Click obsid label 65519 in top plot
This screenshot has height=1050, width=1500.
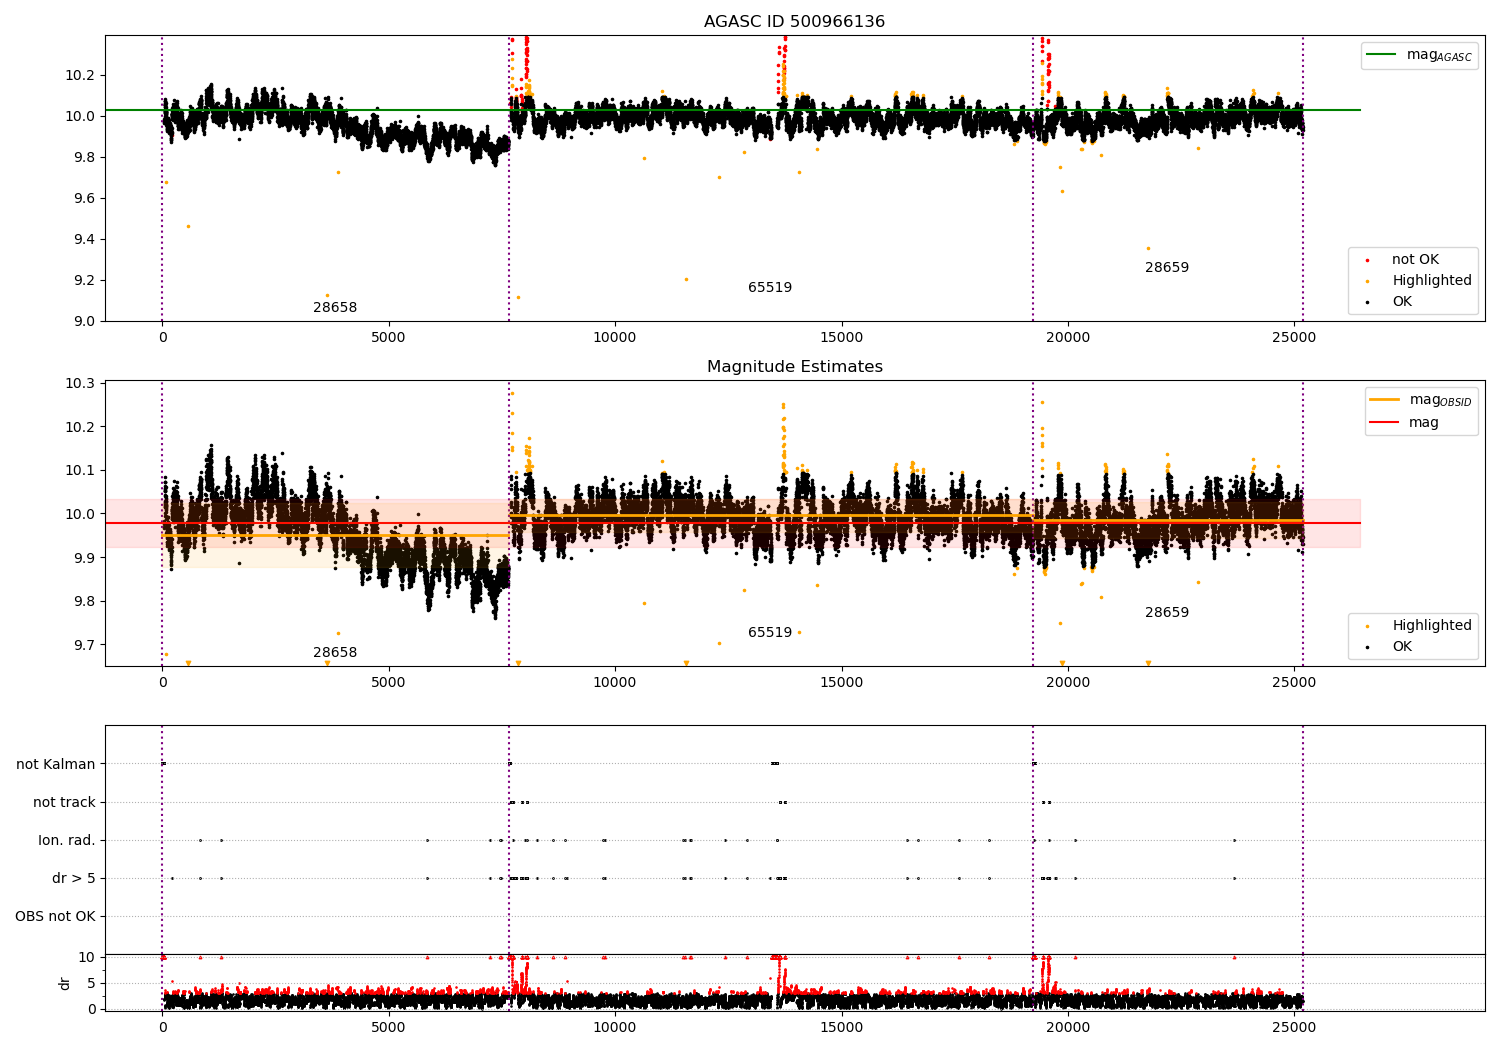(x=770, y=288)
